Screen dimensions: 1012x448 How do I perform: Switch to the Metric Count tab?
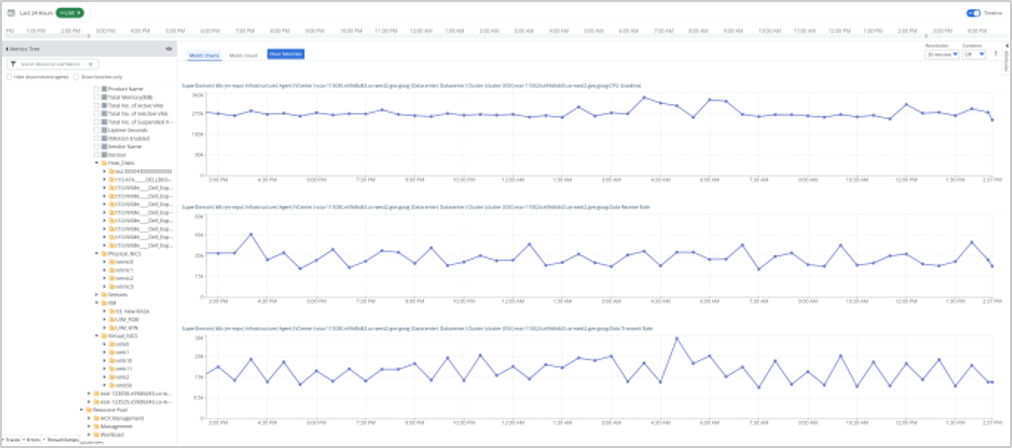(243, 56)
